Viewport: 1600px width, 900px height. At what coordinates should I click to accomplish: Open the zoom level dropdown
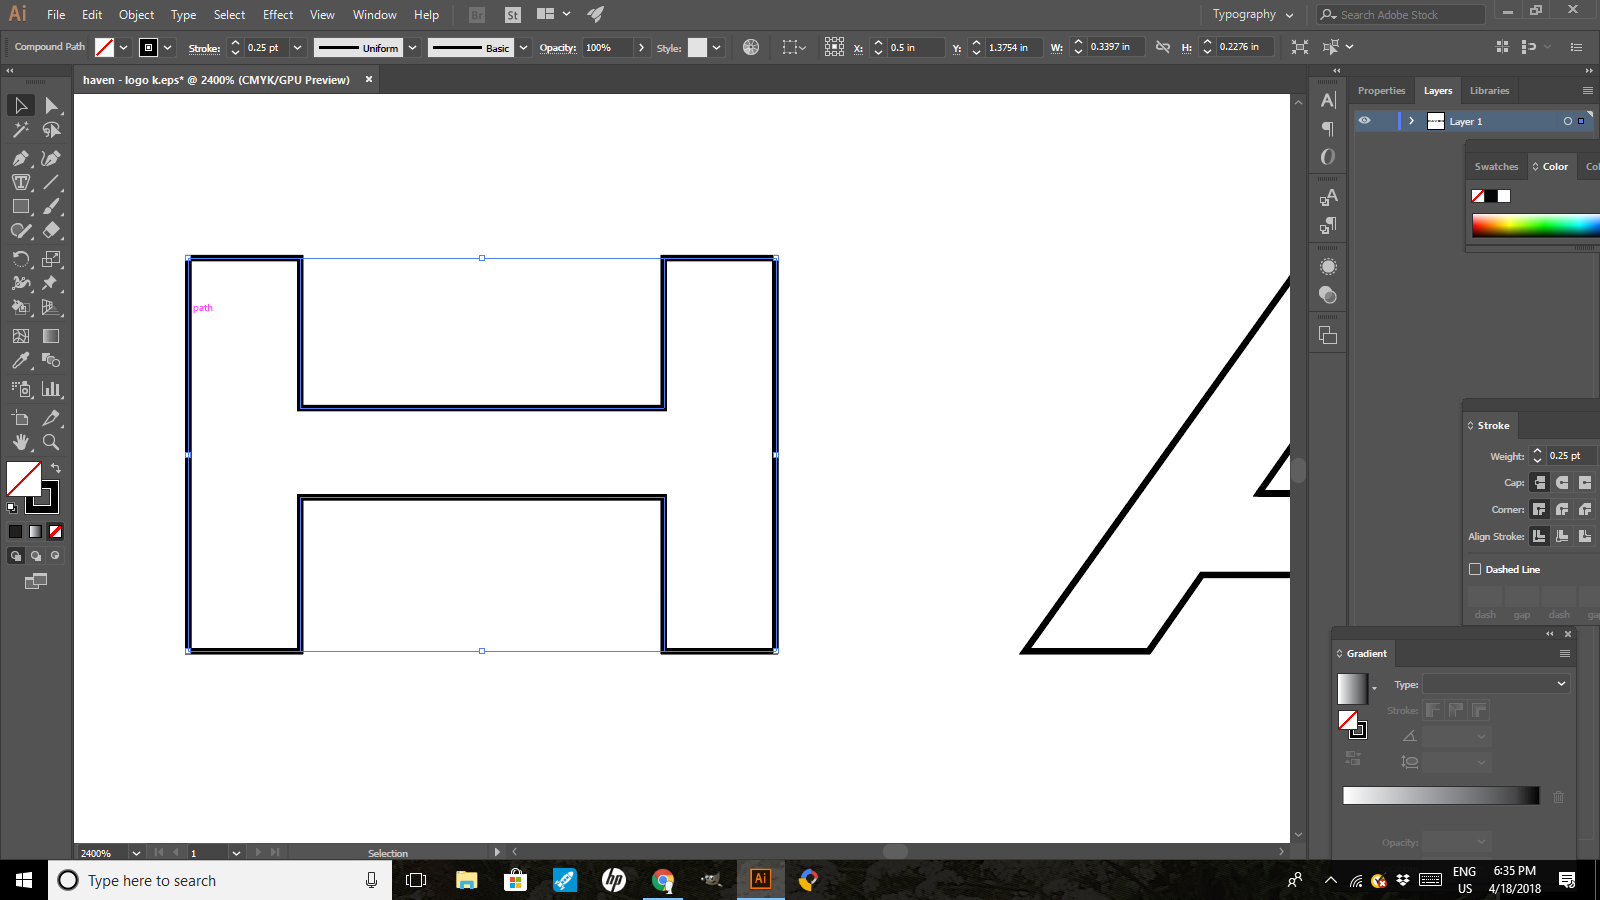[x=136, y=853]
